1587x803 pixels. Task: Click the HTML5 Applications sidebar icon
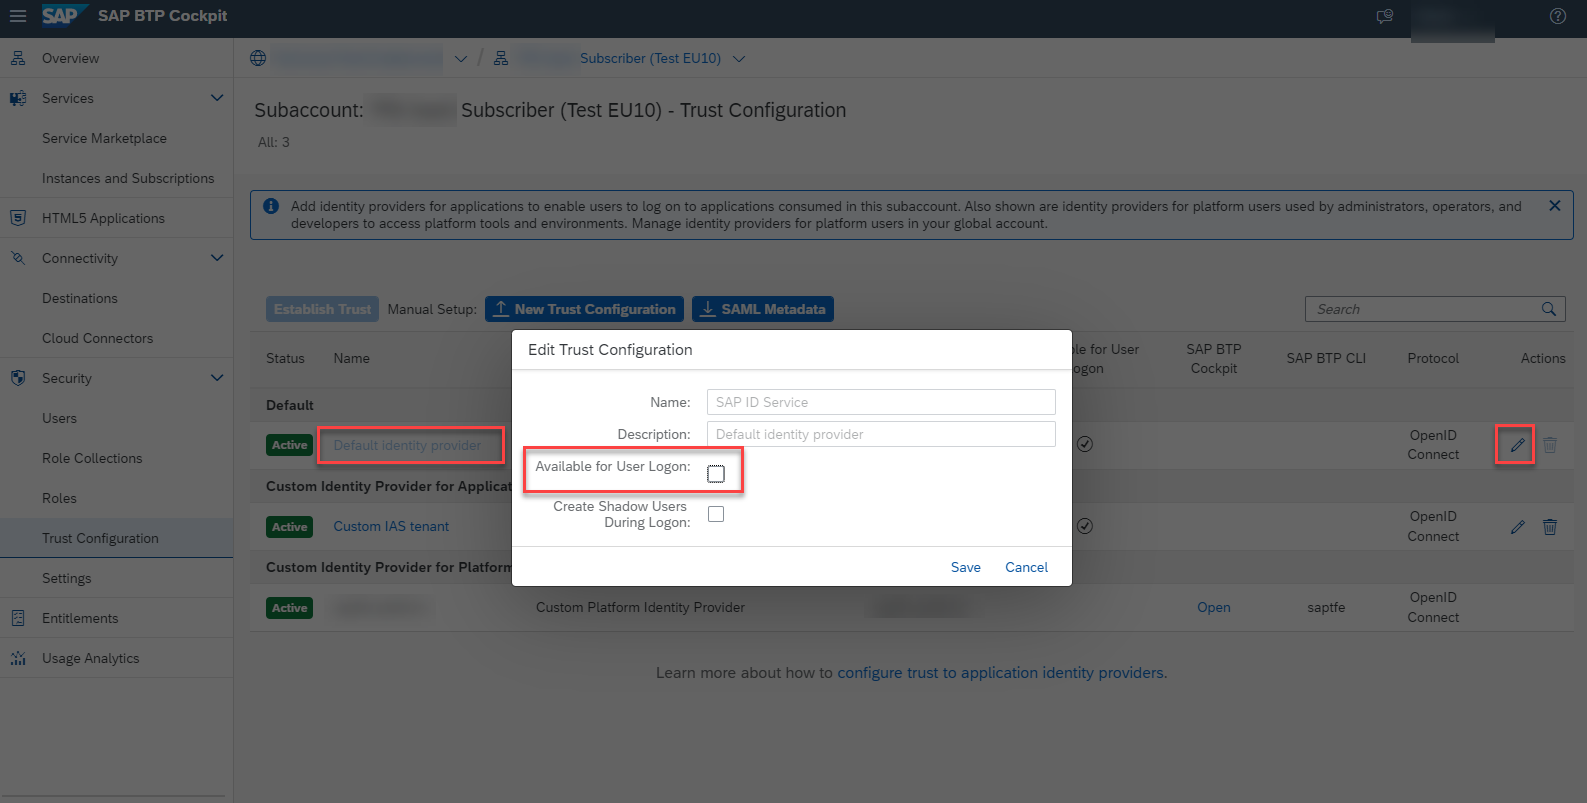click(18, 218)
